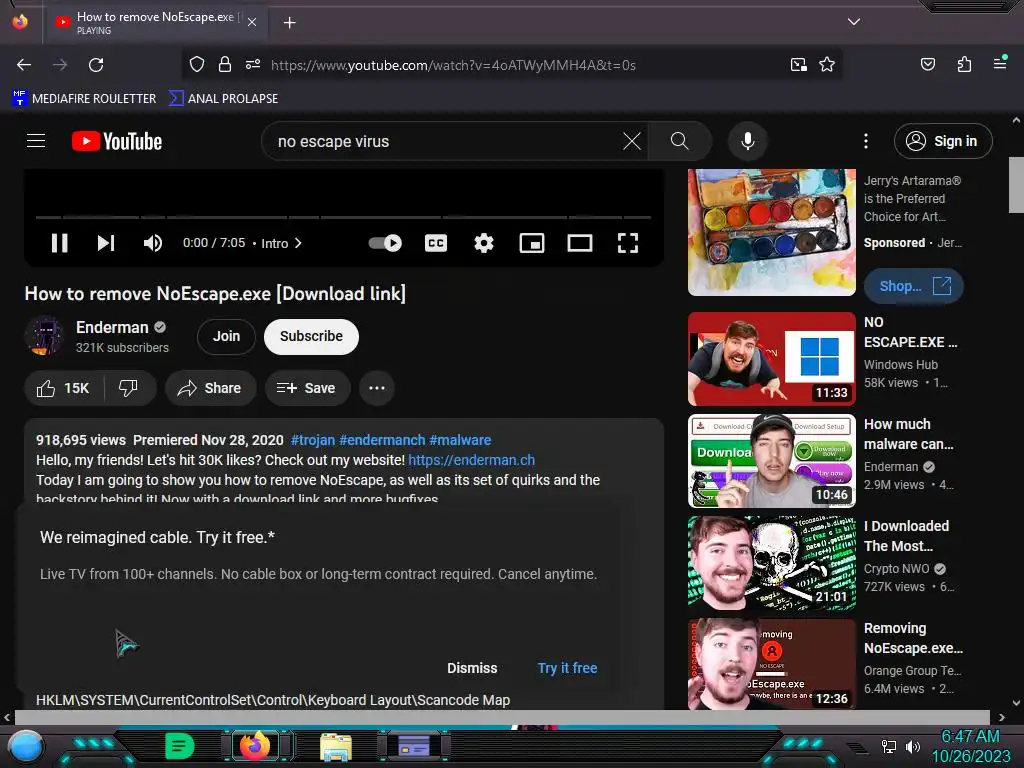Open the player settings gear
Screen dimensions: 1024x768
(484, 243)
